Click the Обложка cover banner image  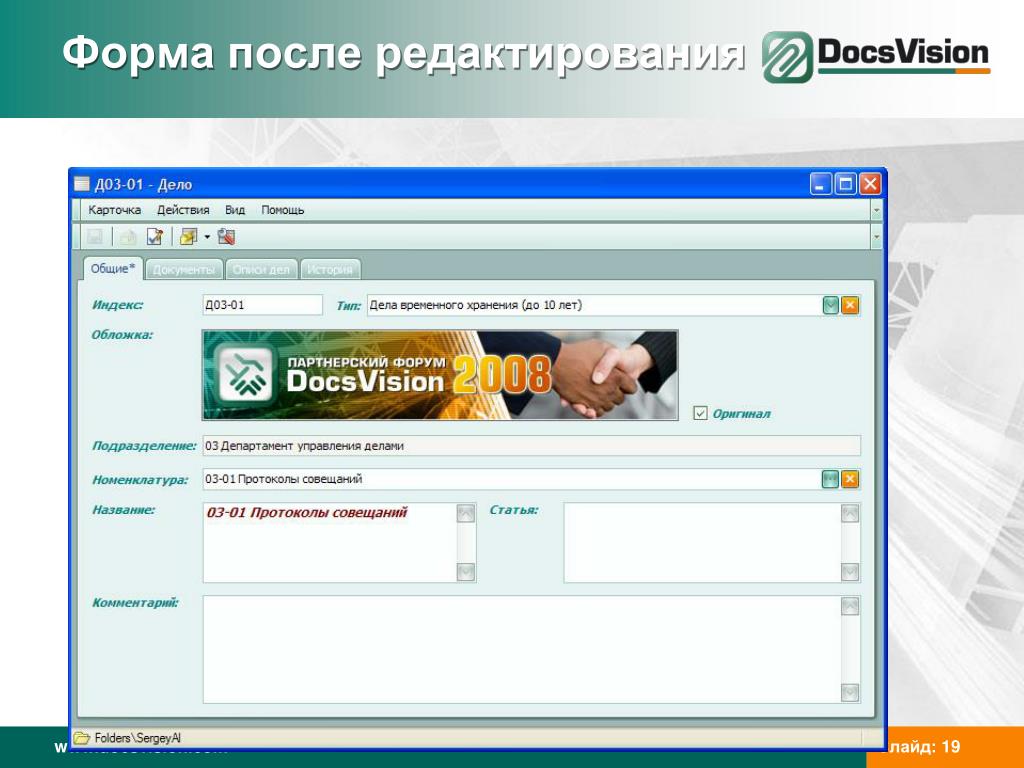(x=440, y=375)
